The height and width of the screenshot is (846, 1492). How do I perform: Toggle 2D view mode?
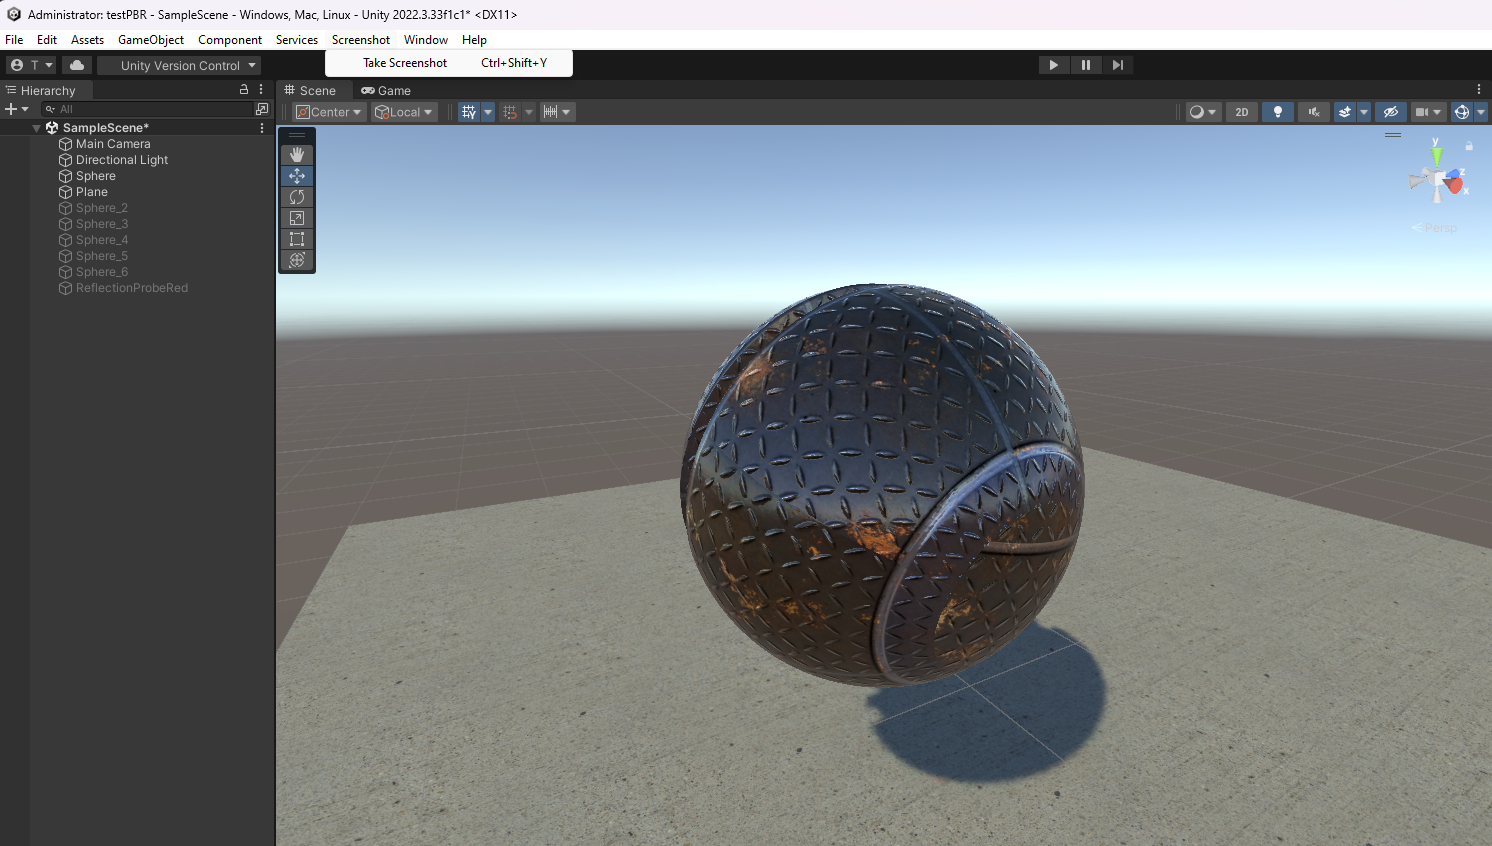point(1241,112)
